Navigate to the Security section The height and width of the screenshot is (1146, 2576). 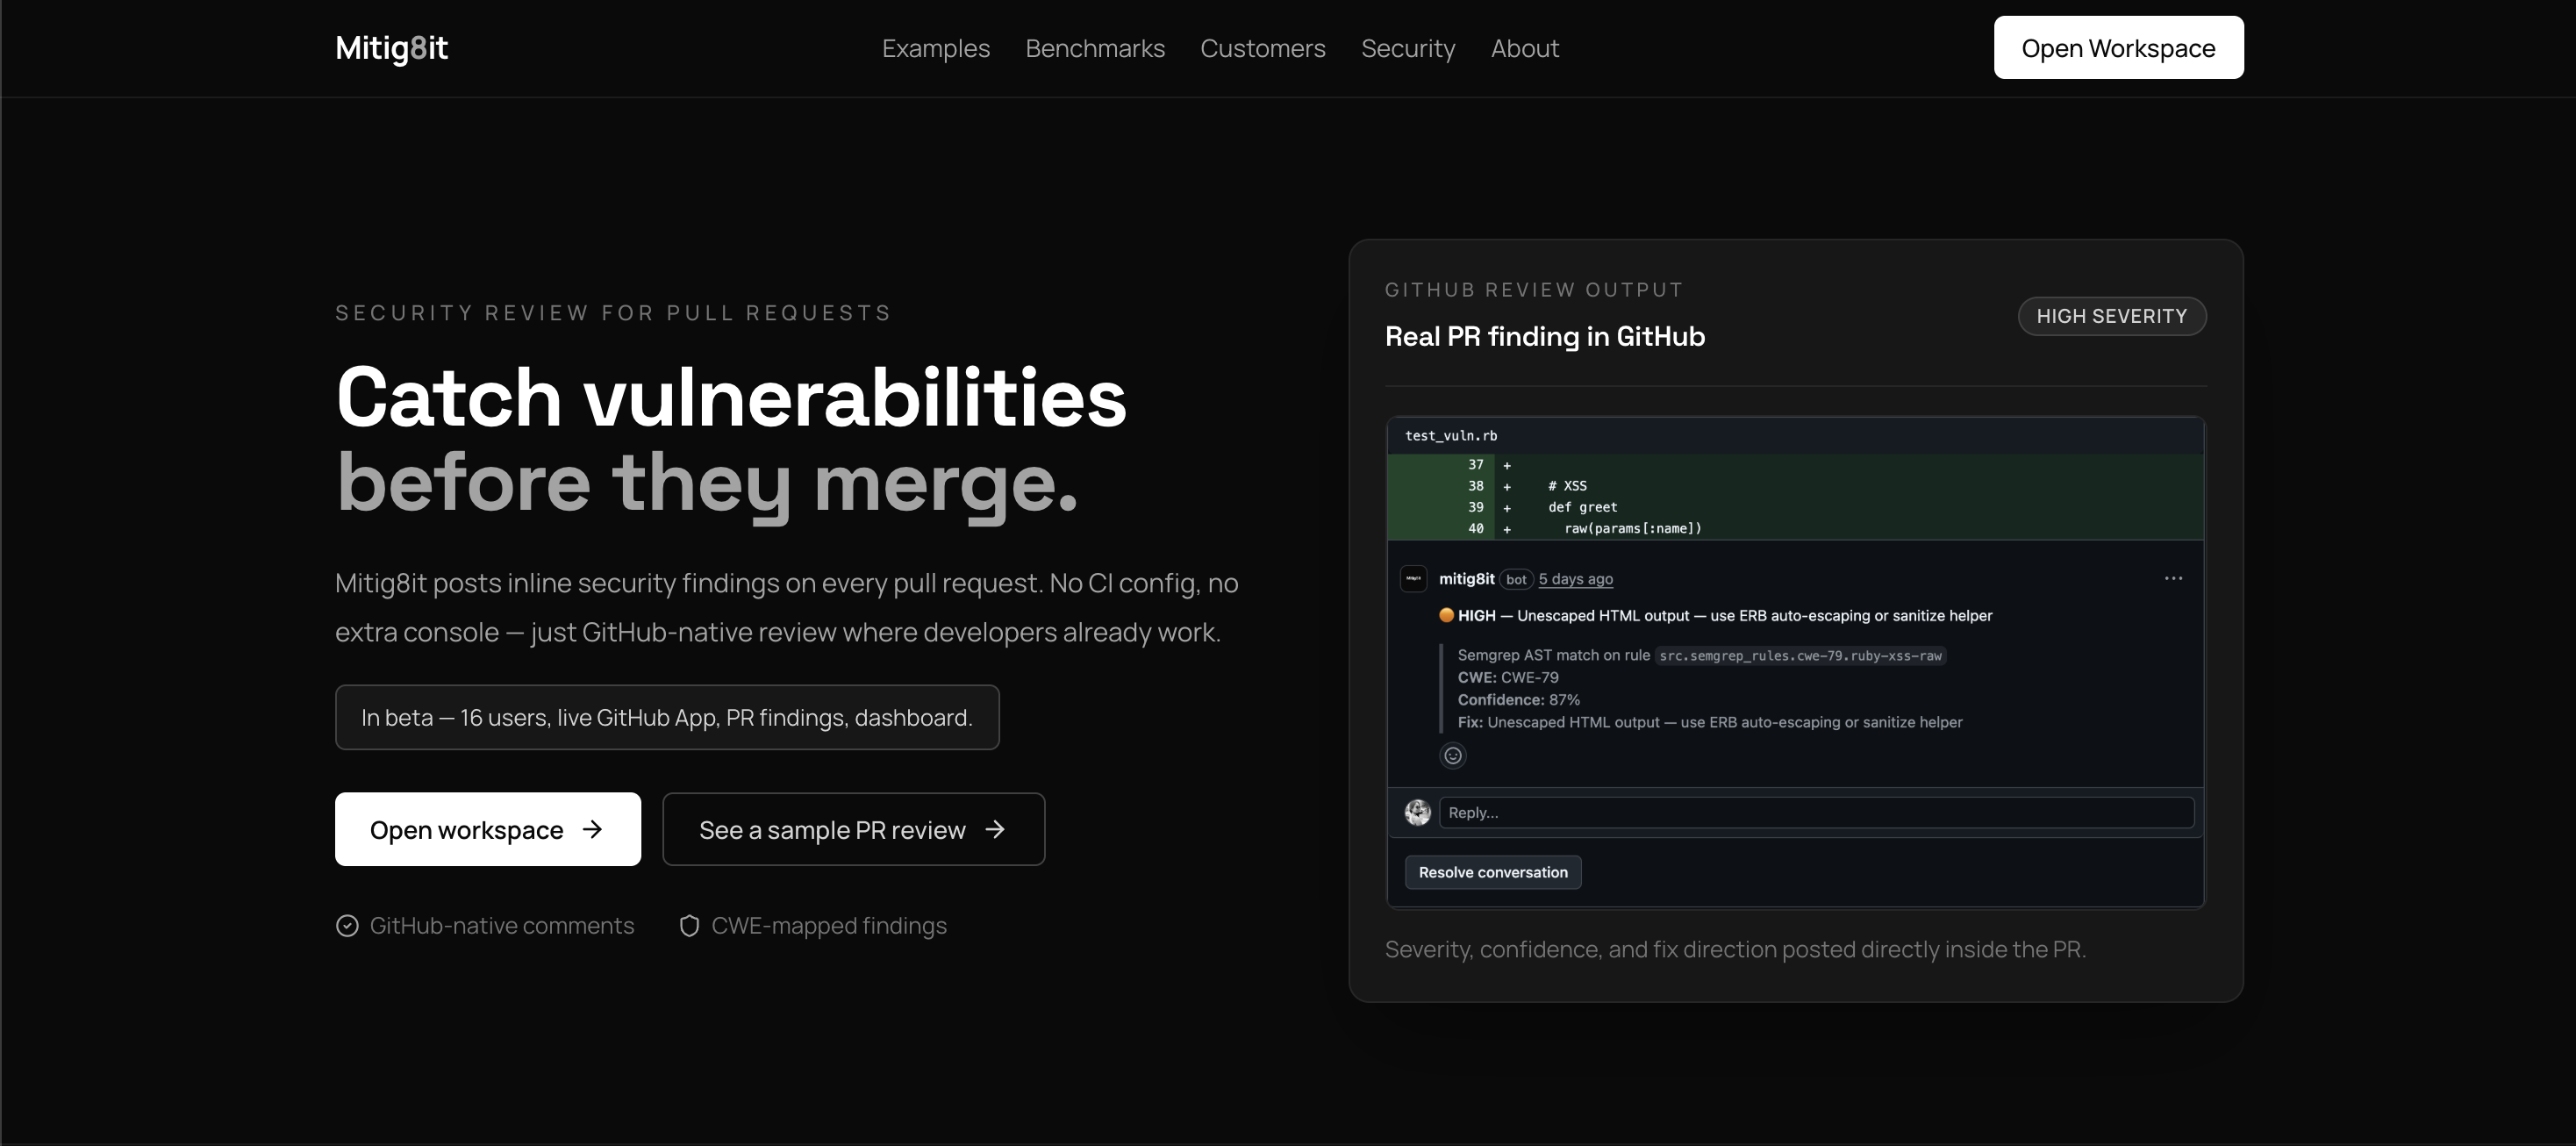click(x=1408, y=48)
